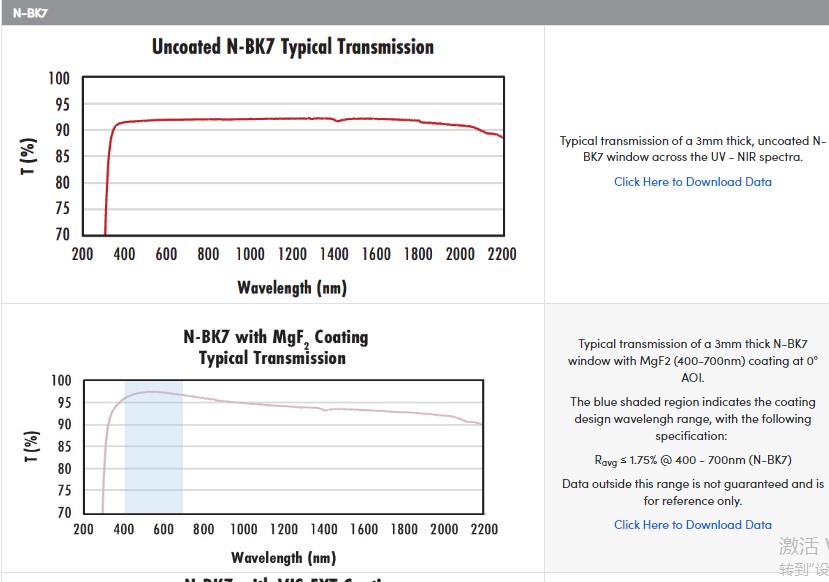Download data for the uncoated N-BK7 window
Screen dimensions: 829x582
(692, 182)
